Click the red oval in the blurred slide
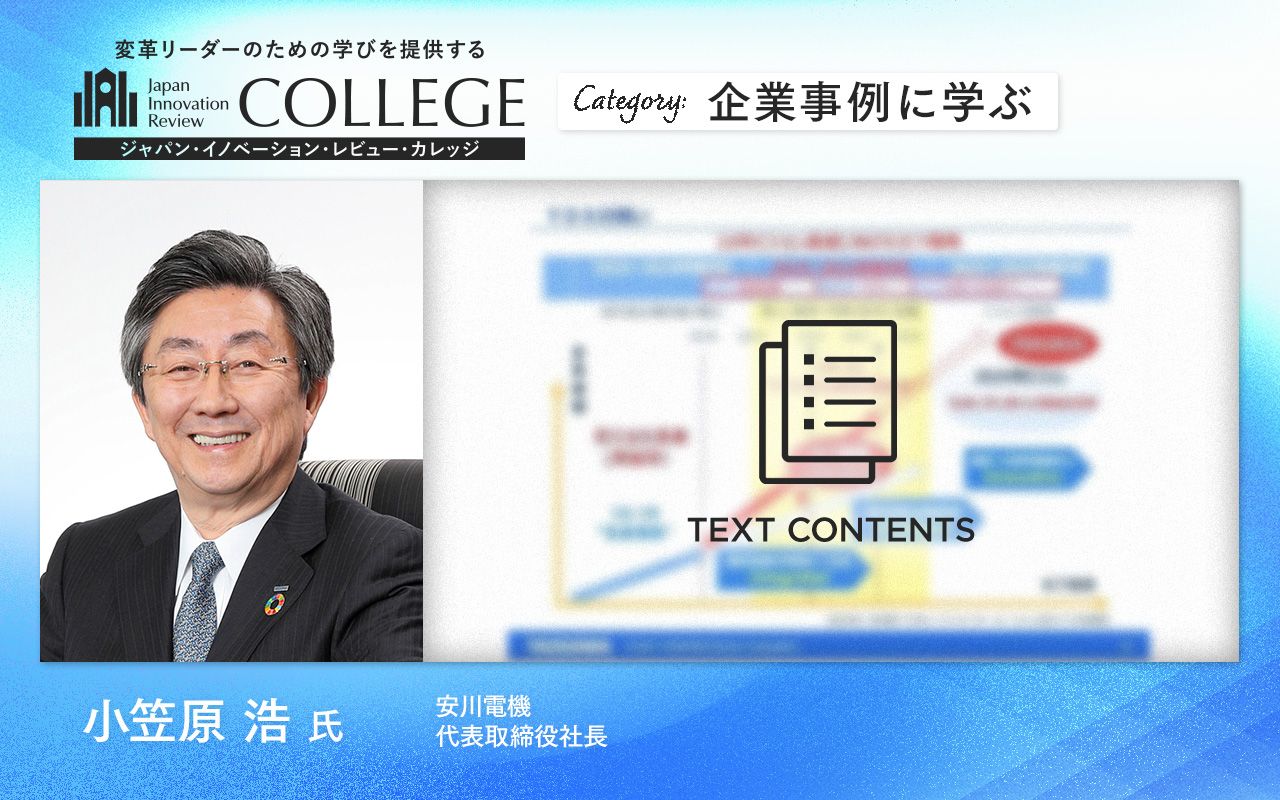Viewport: 1280px width, 800px height. pos(1047,344)
